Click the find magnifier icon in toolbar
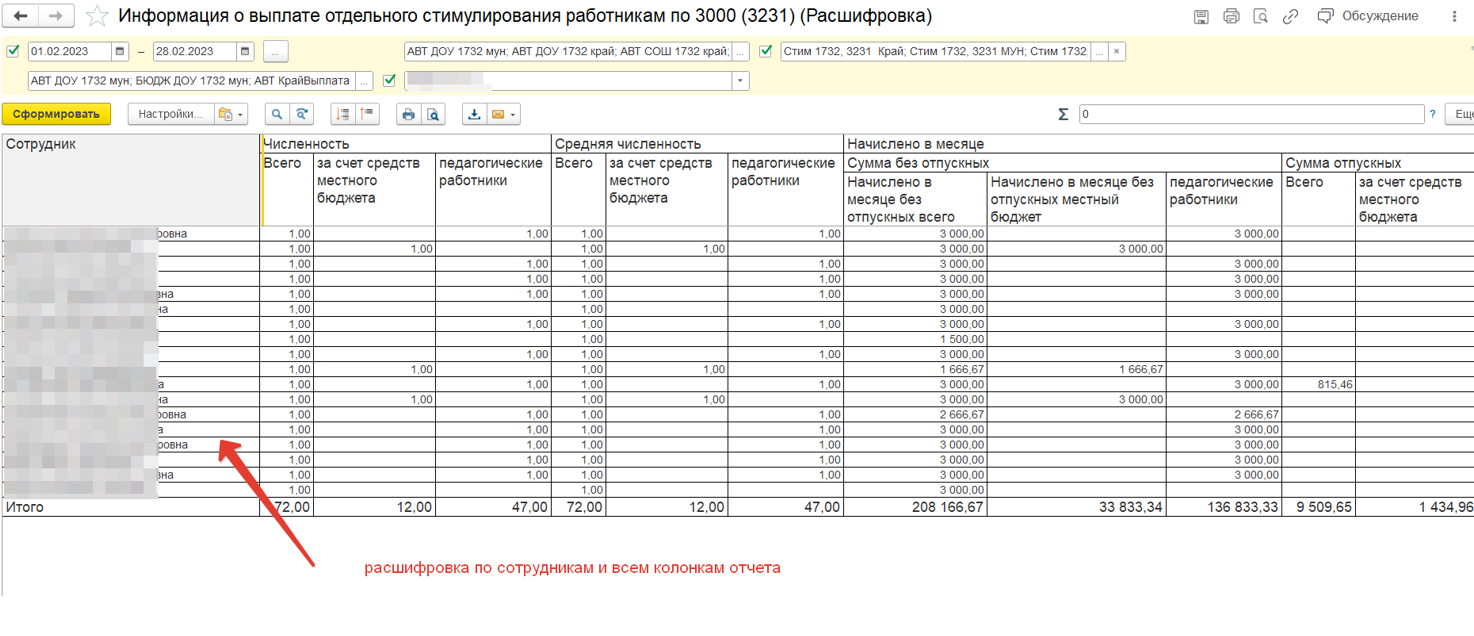This screenshot has width=1474, height=636. point(277,115)
